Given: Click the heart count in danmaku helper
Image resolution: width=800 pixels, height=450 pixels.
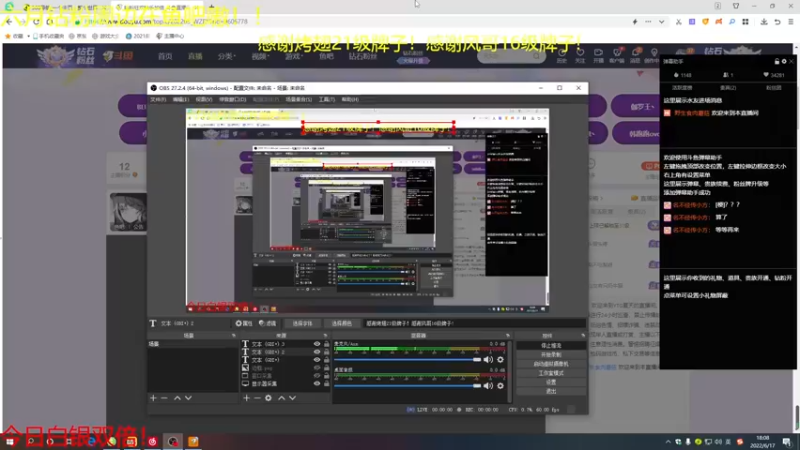Looking at the screenshot, I should coord(774,75).
